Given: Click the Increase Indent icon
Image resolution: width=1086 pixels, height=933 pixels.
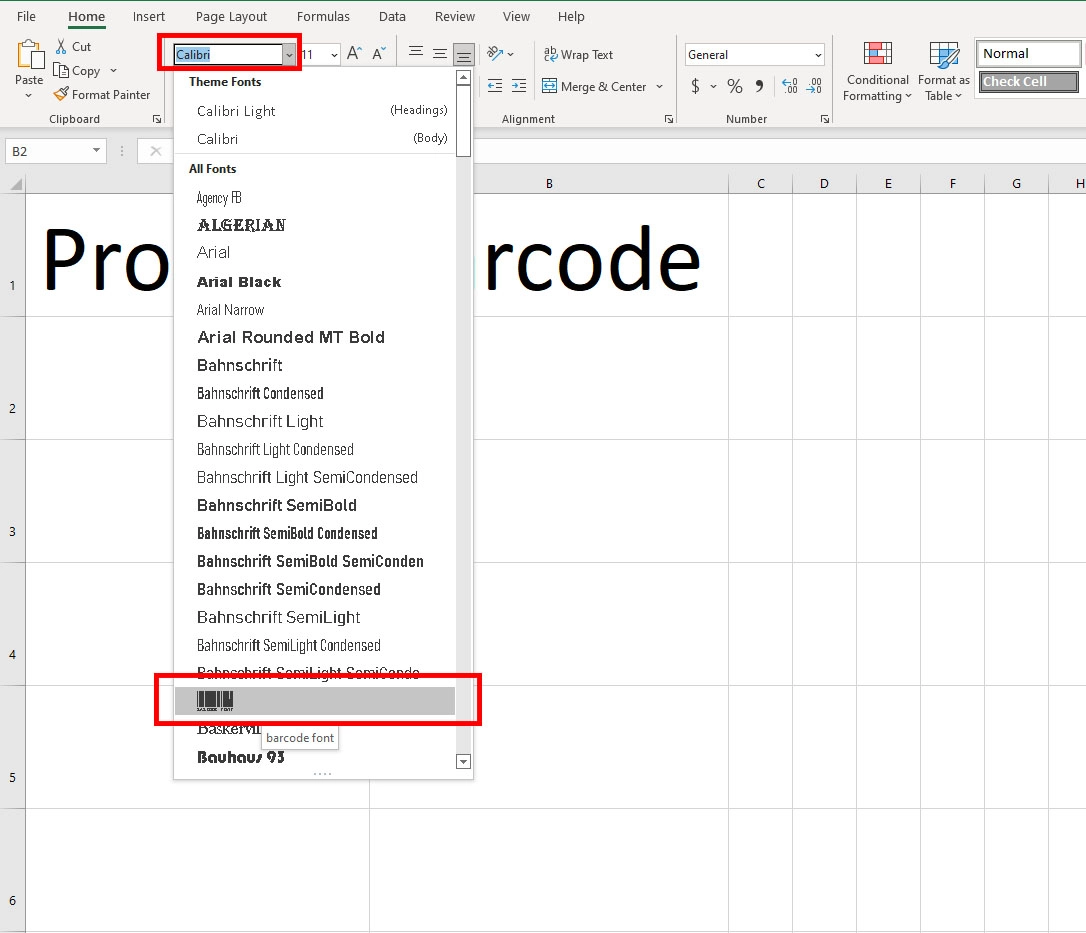Looking at the screenshot, I should pos(519,87).
